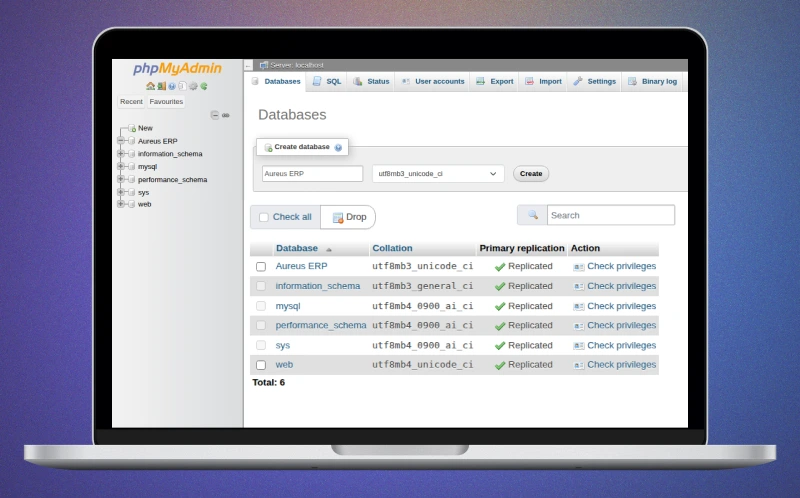Screen dimensions: 800x498
Task: Open the phpMyAdmin home icon
Action: pos(150,86)
